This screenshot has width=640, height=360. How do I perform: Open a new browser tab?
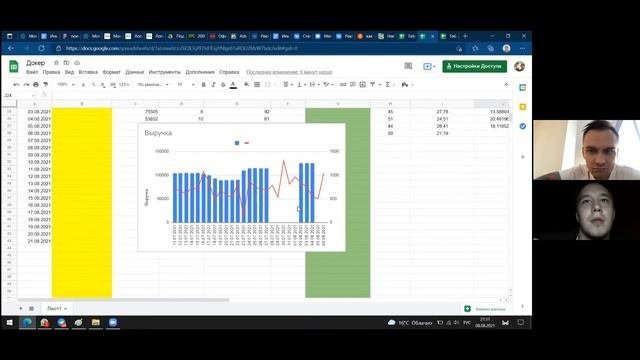[x=465, y=36]
